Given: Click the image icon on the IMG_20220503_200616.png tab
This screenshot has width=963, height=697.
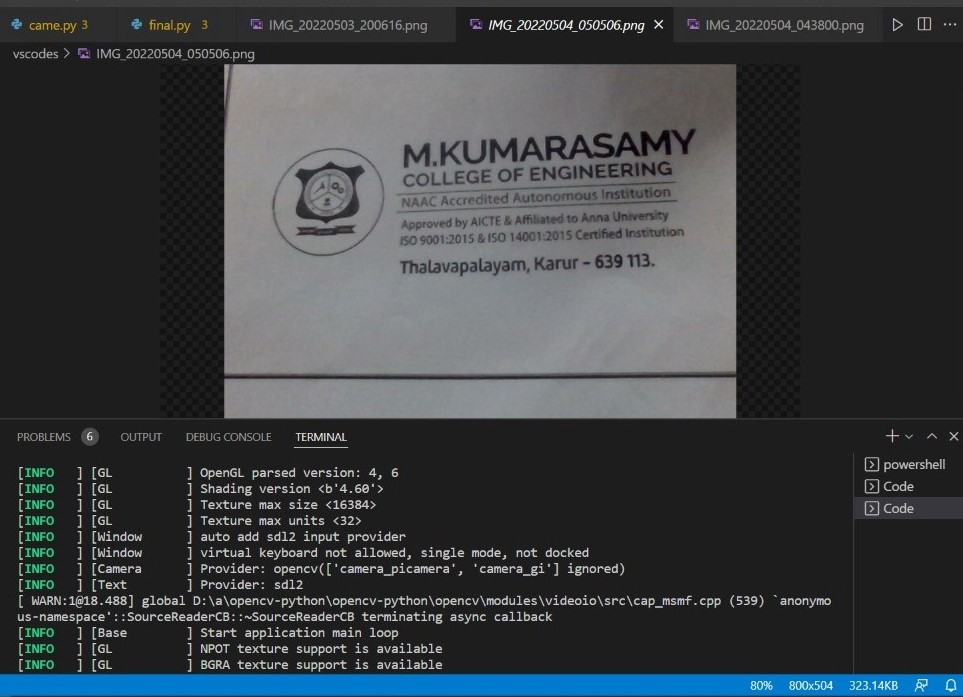Looking at the screenshot, I should [257, 25].
